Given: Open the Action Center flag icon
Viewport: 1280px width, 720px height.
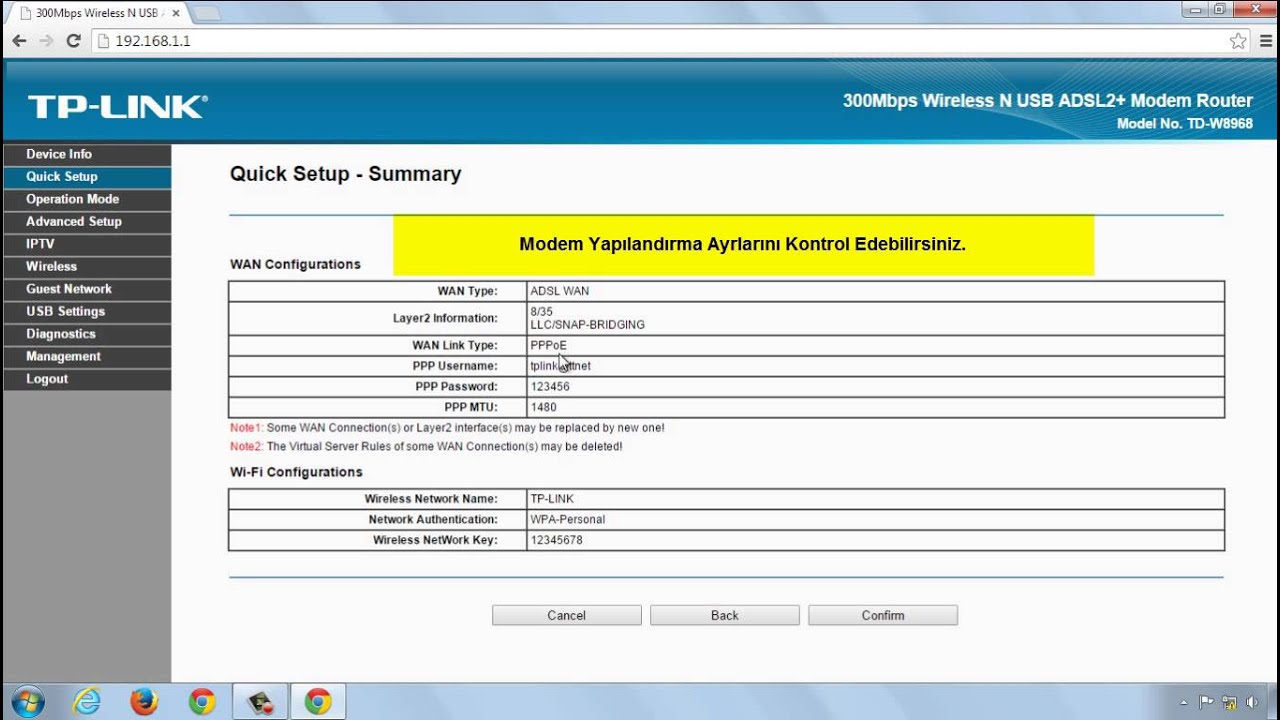Looking at the screenshot, I should coord(1206,702).
